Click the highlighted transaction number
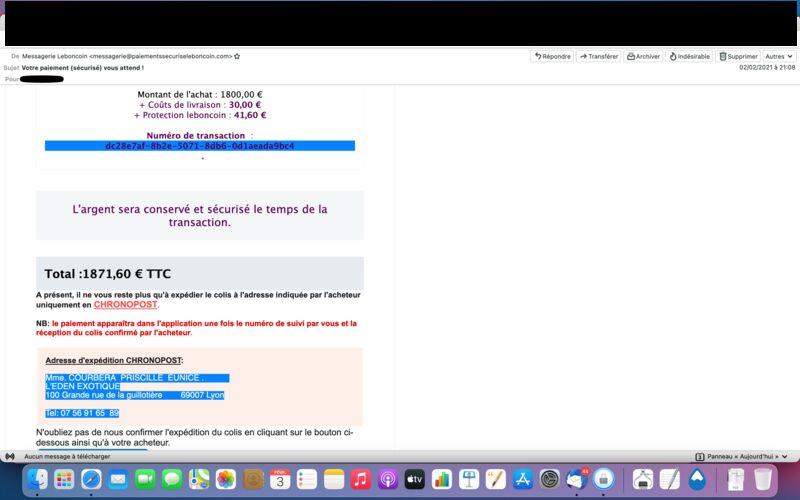The height and width of the screenshot is (500, 800). pos(200,146)
